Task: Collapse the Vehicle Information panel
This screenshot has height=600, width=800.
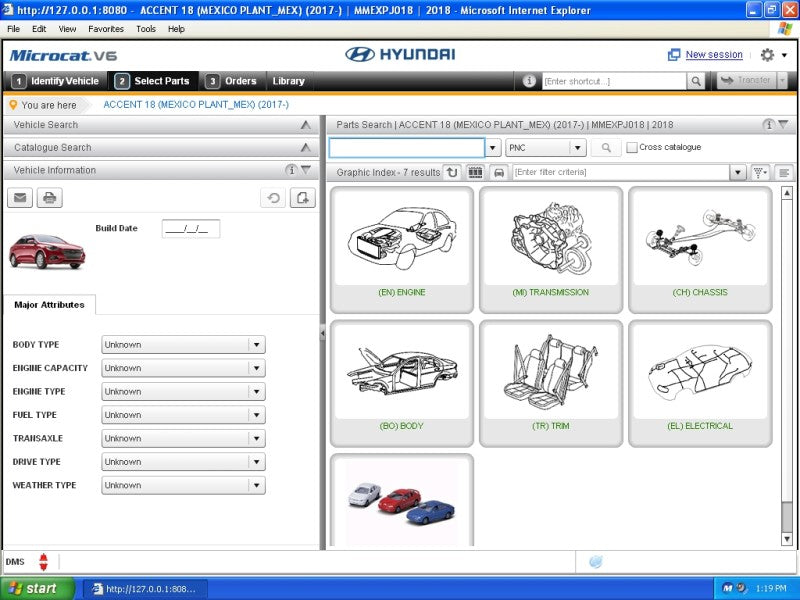Action: (x=305, y=170)
